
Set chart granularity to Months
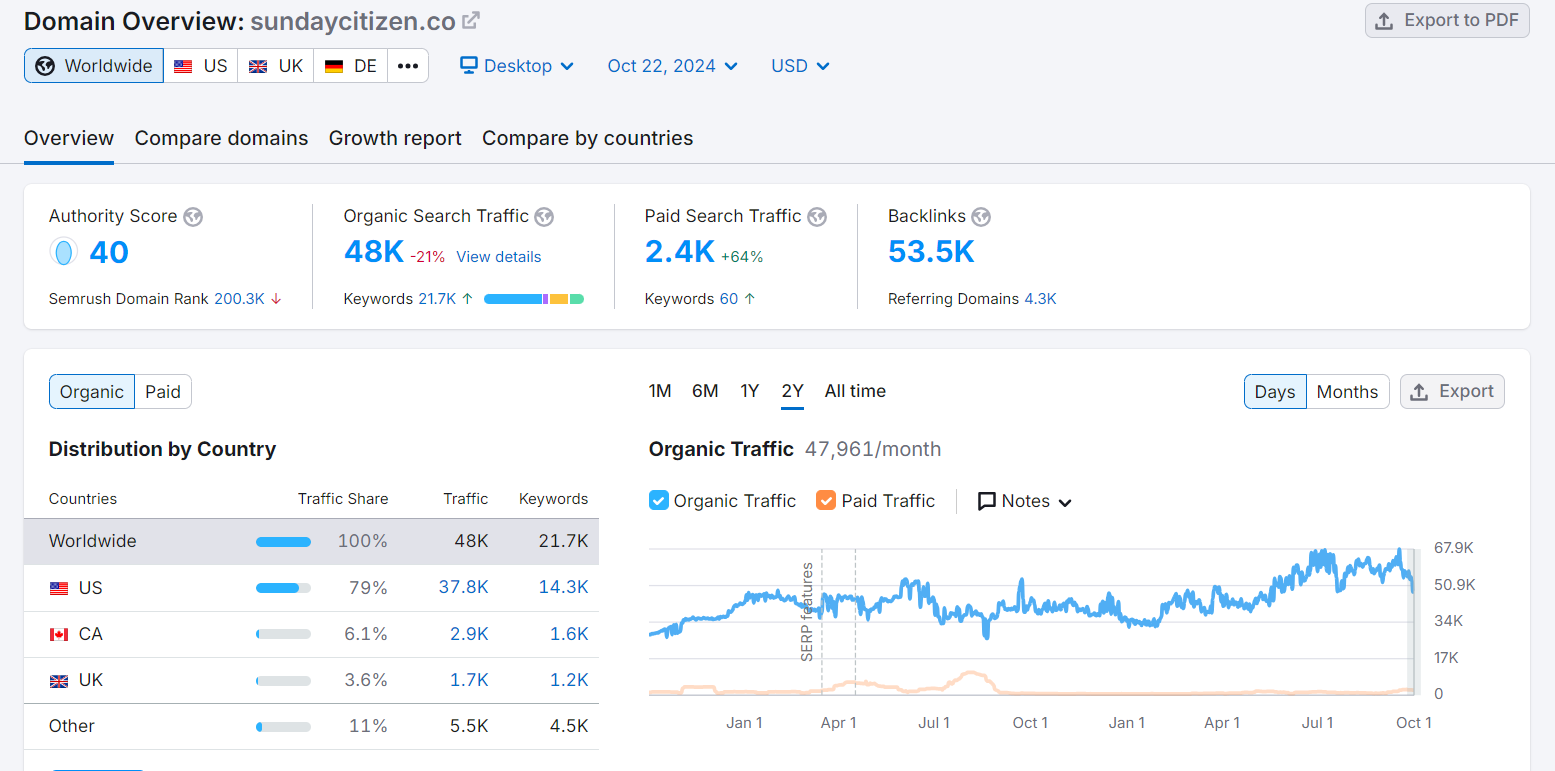coord(1347,392)
